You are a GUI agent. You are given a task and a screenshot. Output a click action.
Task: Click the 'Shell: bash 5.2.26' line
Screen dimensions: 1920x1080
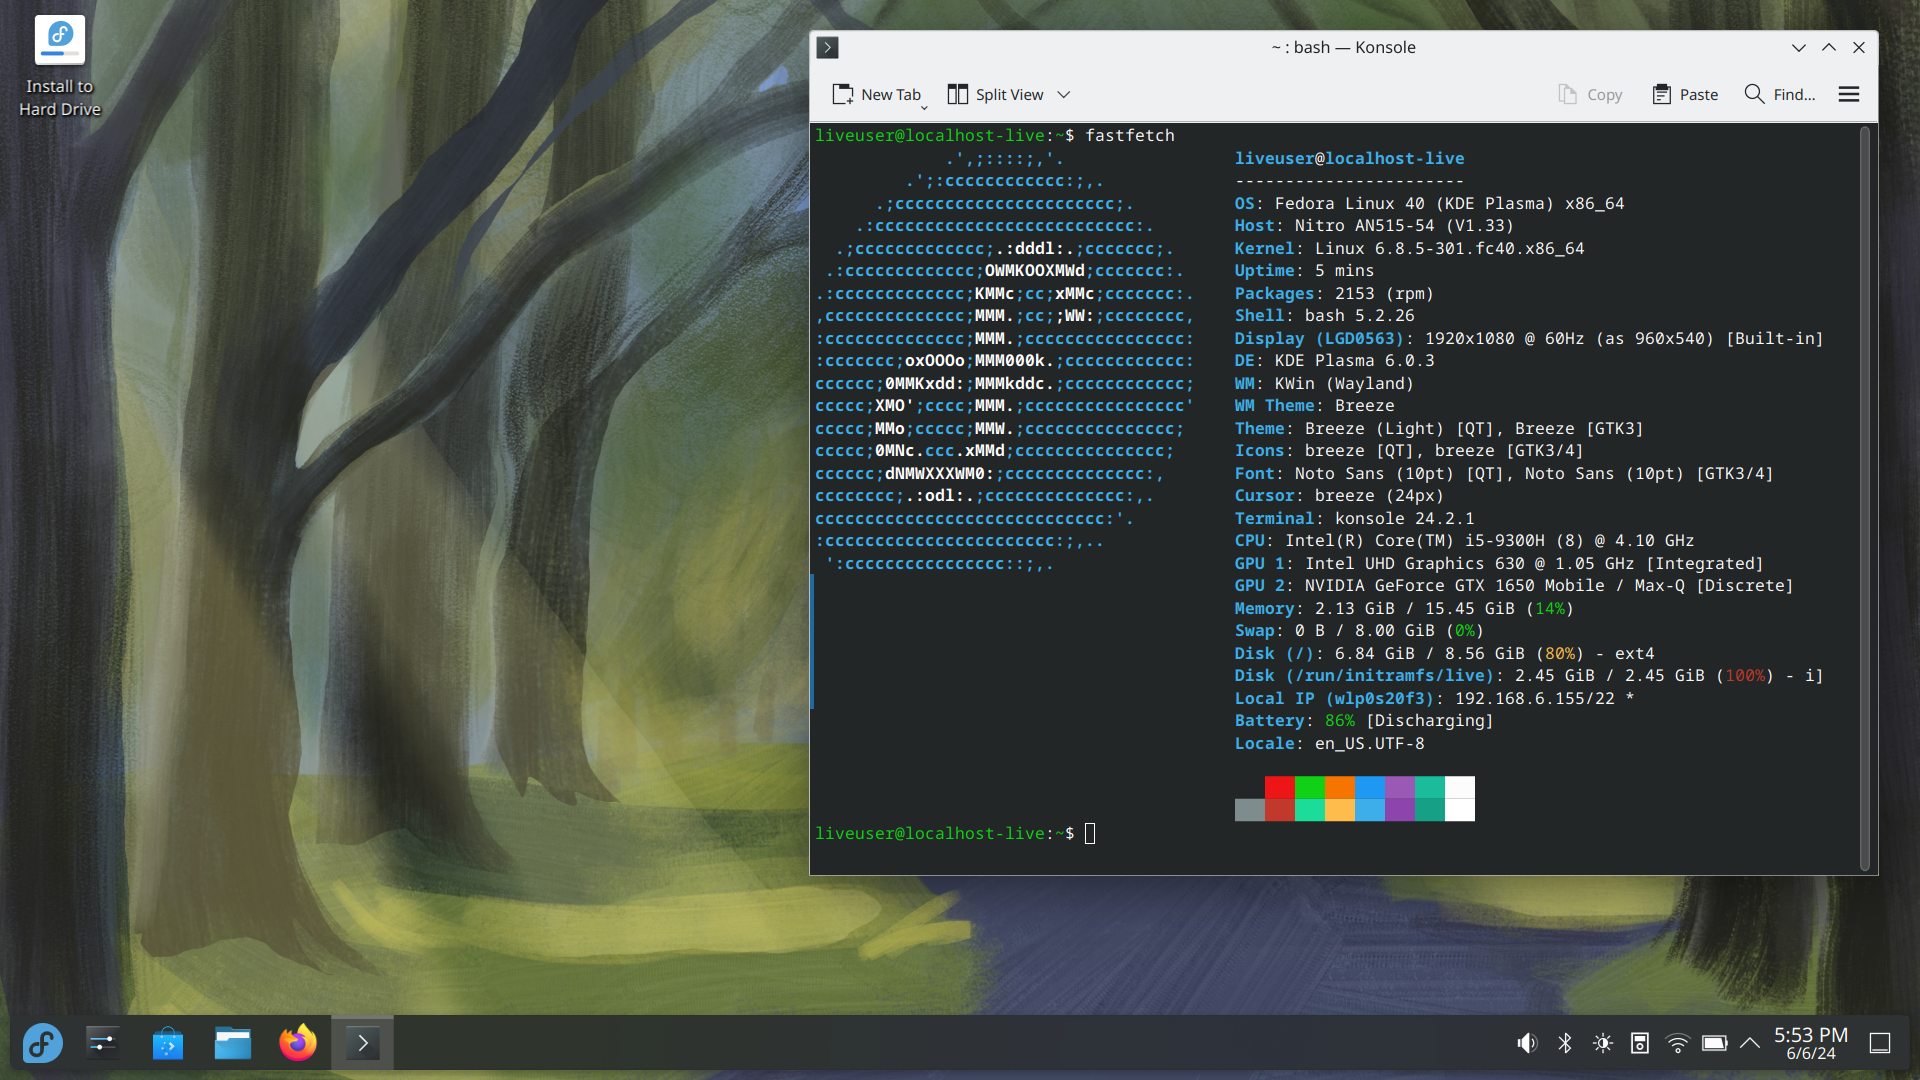point(1324,316)
